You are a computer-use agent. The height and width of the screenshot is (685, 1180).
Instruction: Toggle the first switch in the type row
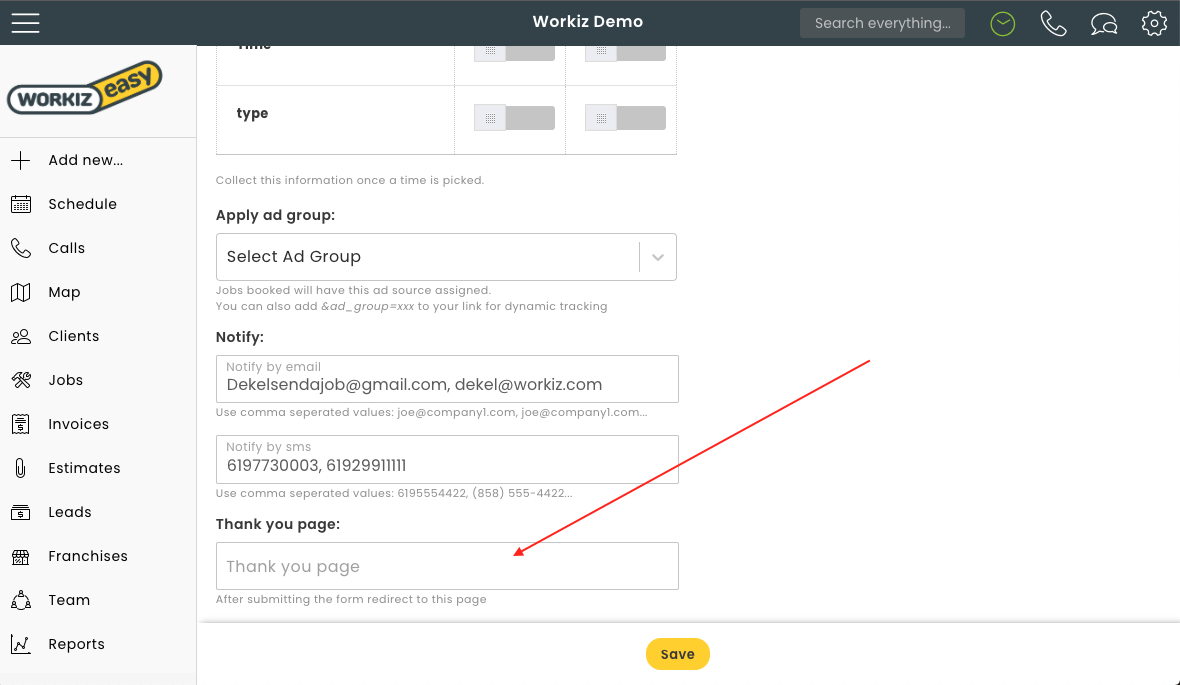click(x=514, y=119)
